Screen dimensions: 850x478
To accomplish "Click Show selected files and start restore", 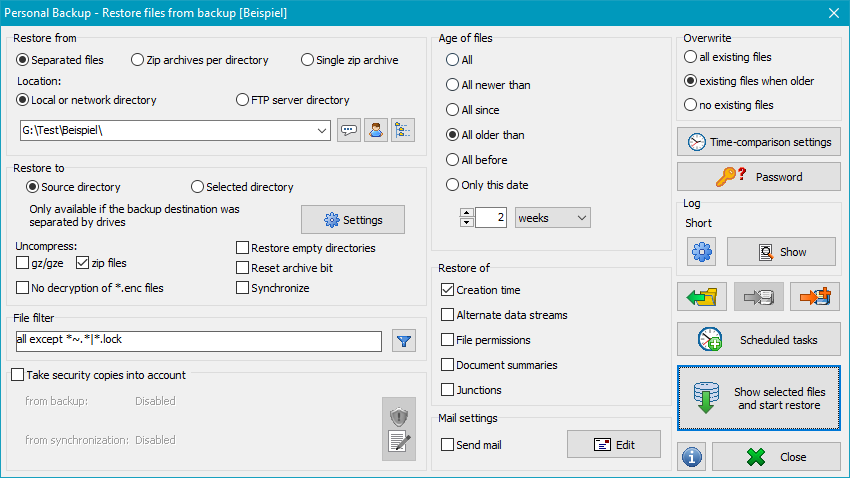I will (758, 398).
